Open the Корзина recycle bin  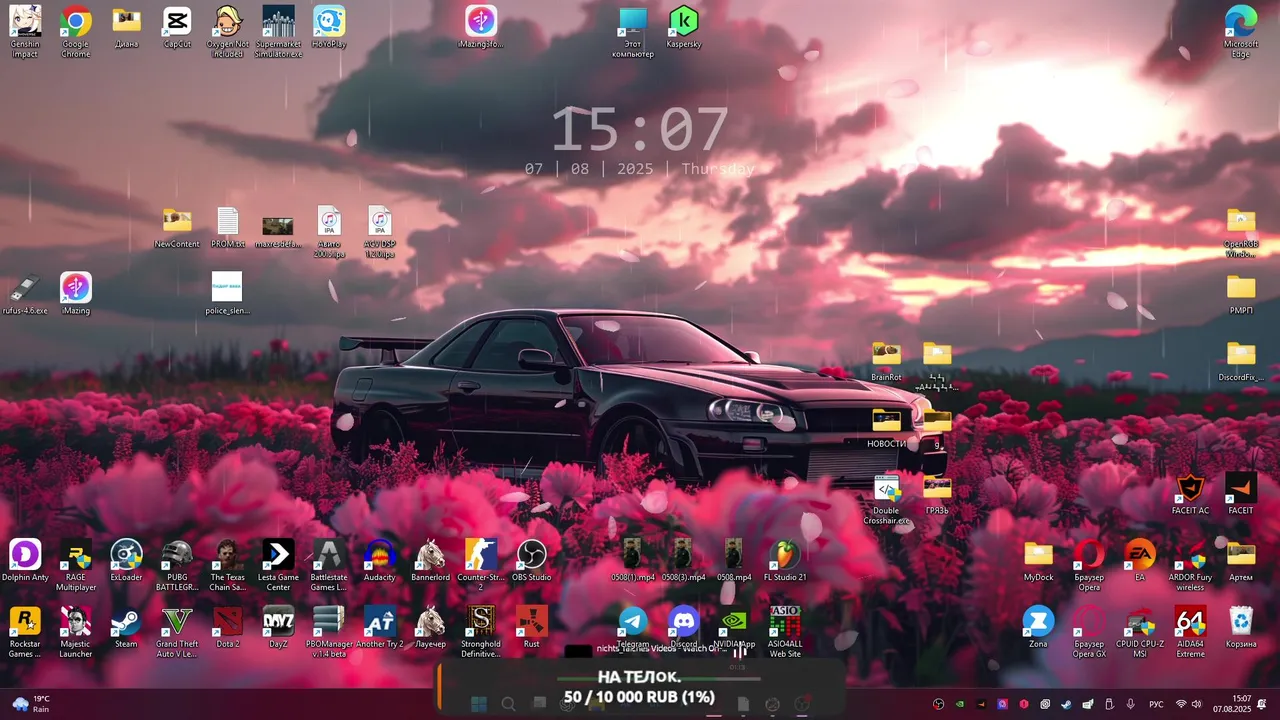point(1241,621)
